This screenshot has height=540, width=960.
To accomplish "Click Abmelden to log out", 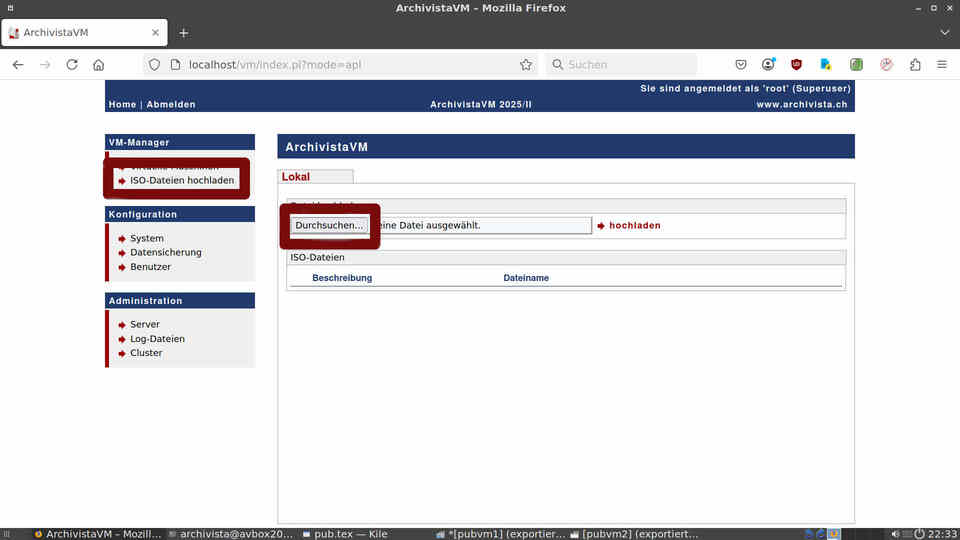I will [x=171, y=104].
